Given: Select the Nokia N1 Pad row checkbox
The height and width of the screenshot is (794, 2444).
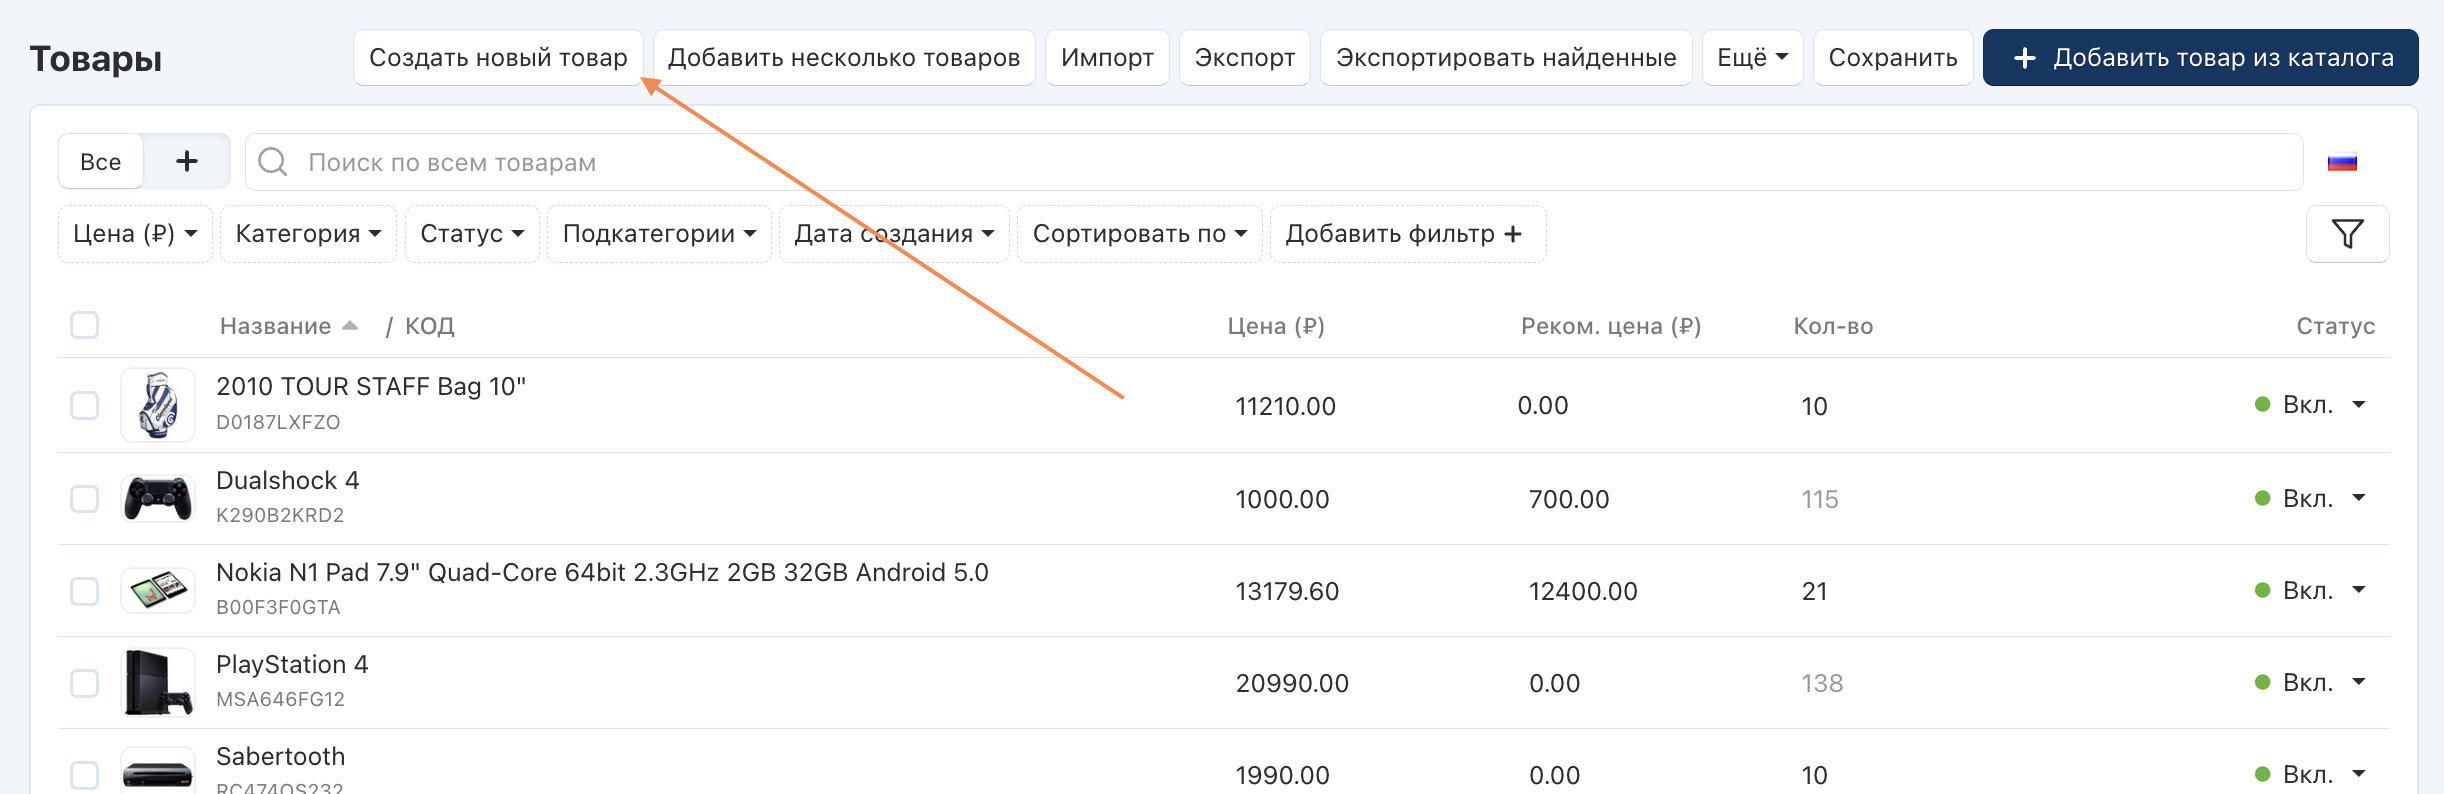Looking at the screenshot, I should click(85, 591).
